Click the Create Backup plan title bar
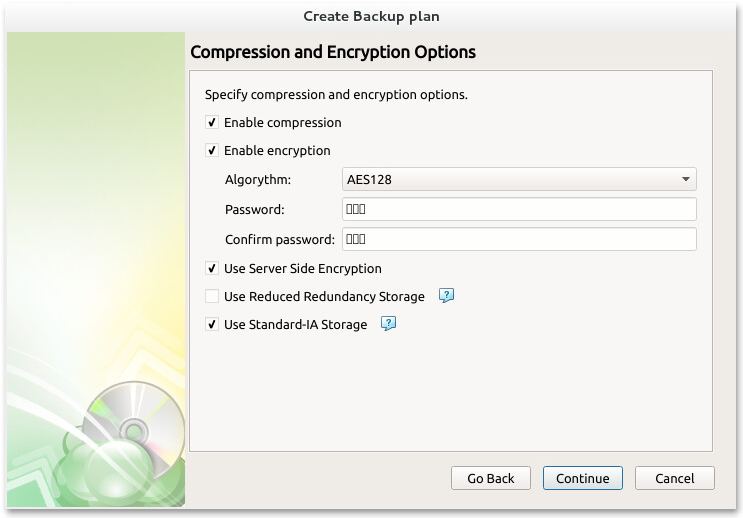743x518 pixels. coord(371,16)
